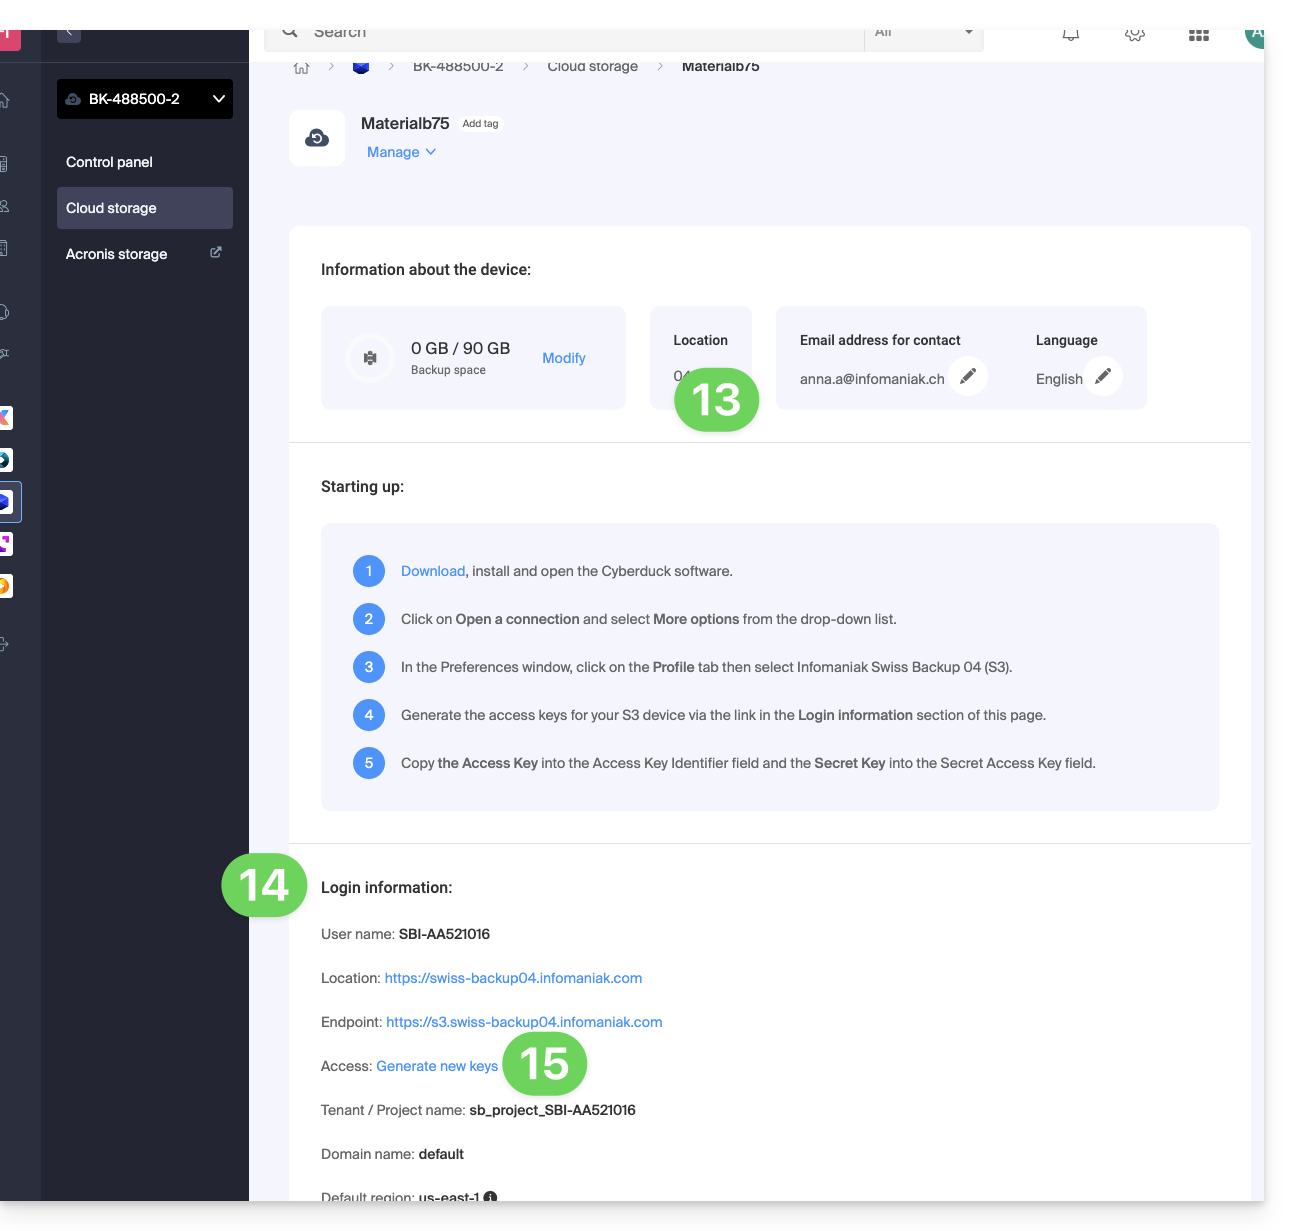Click the Modify backup space link
This screenshot has height=1231, width=1294.
(563, 358)
